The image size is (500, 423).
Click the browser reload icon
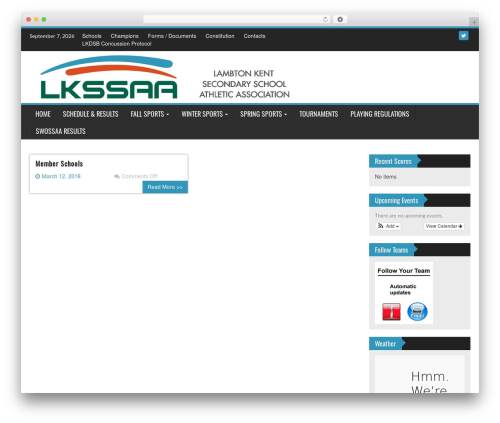click(x=325, y=19)
